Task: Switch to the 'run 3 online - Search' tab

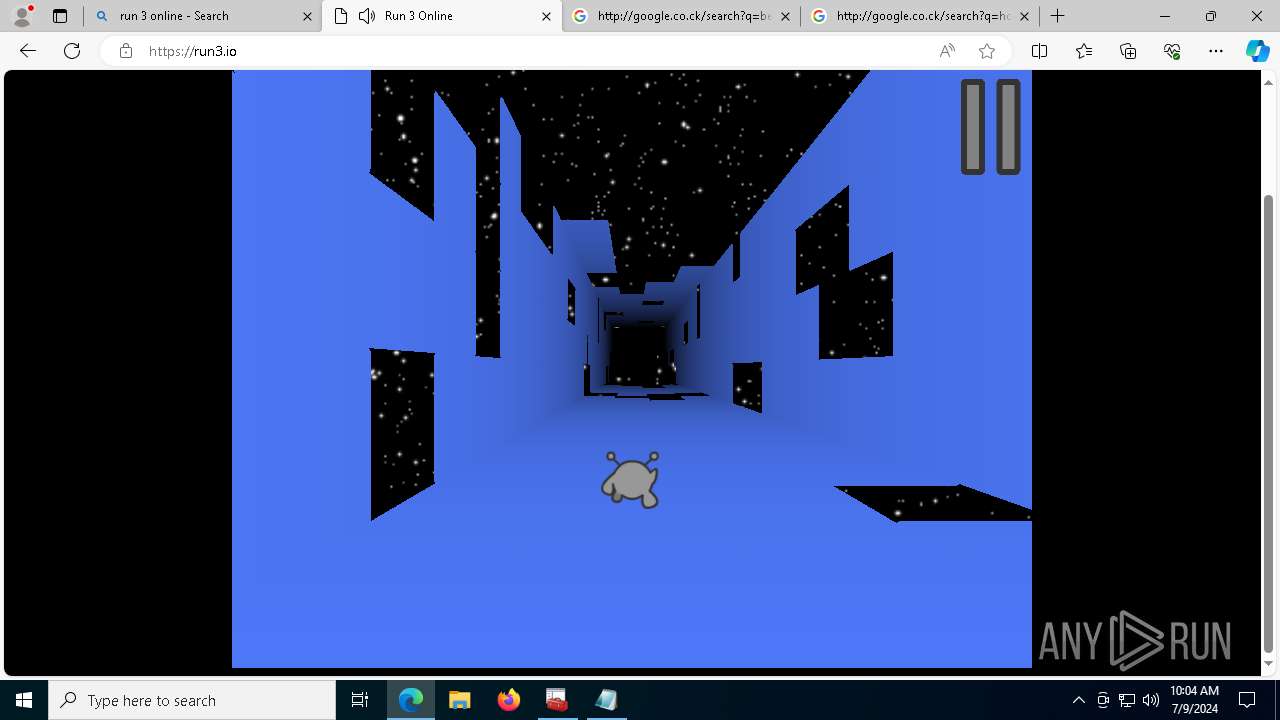Action: [202, 16]
